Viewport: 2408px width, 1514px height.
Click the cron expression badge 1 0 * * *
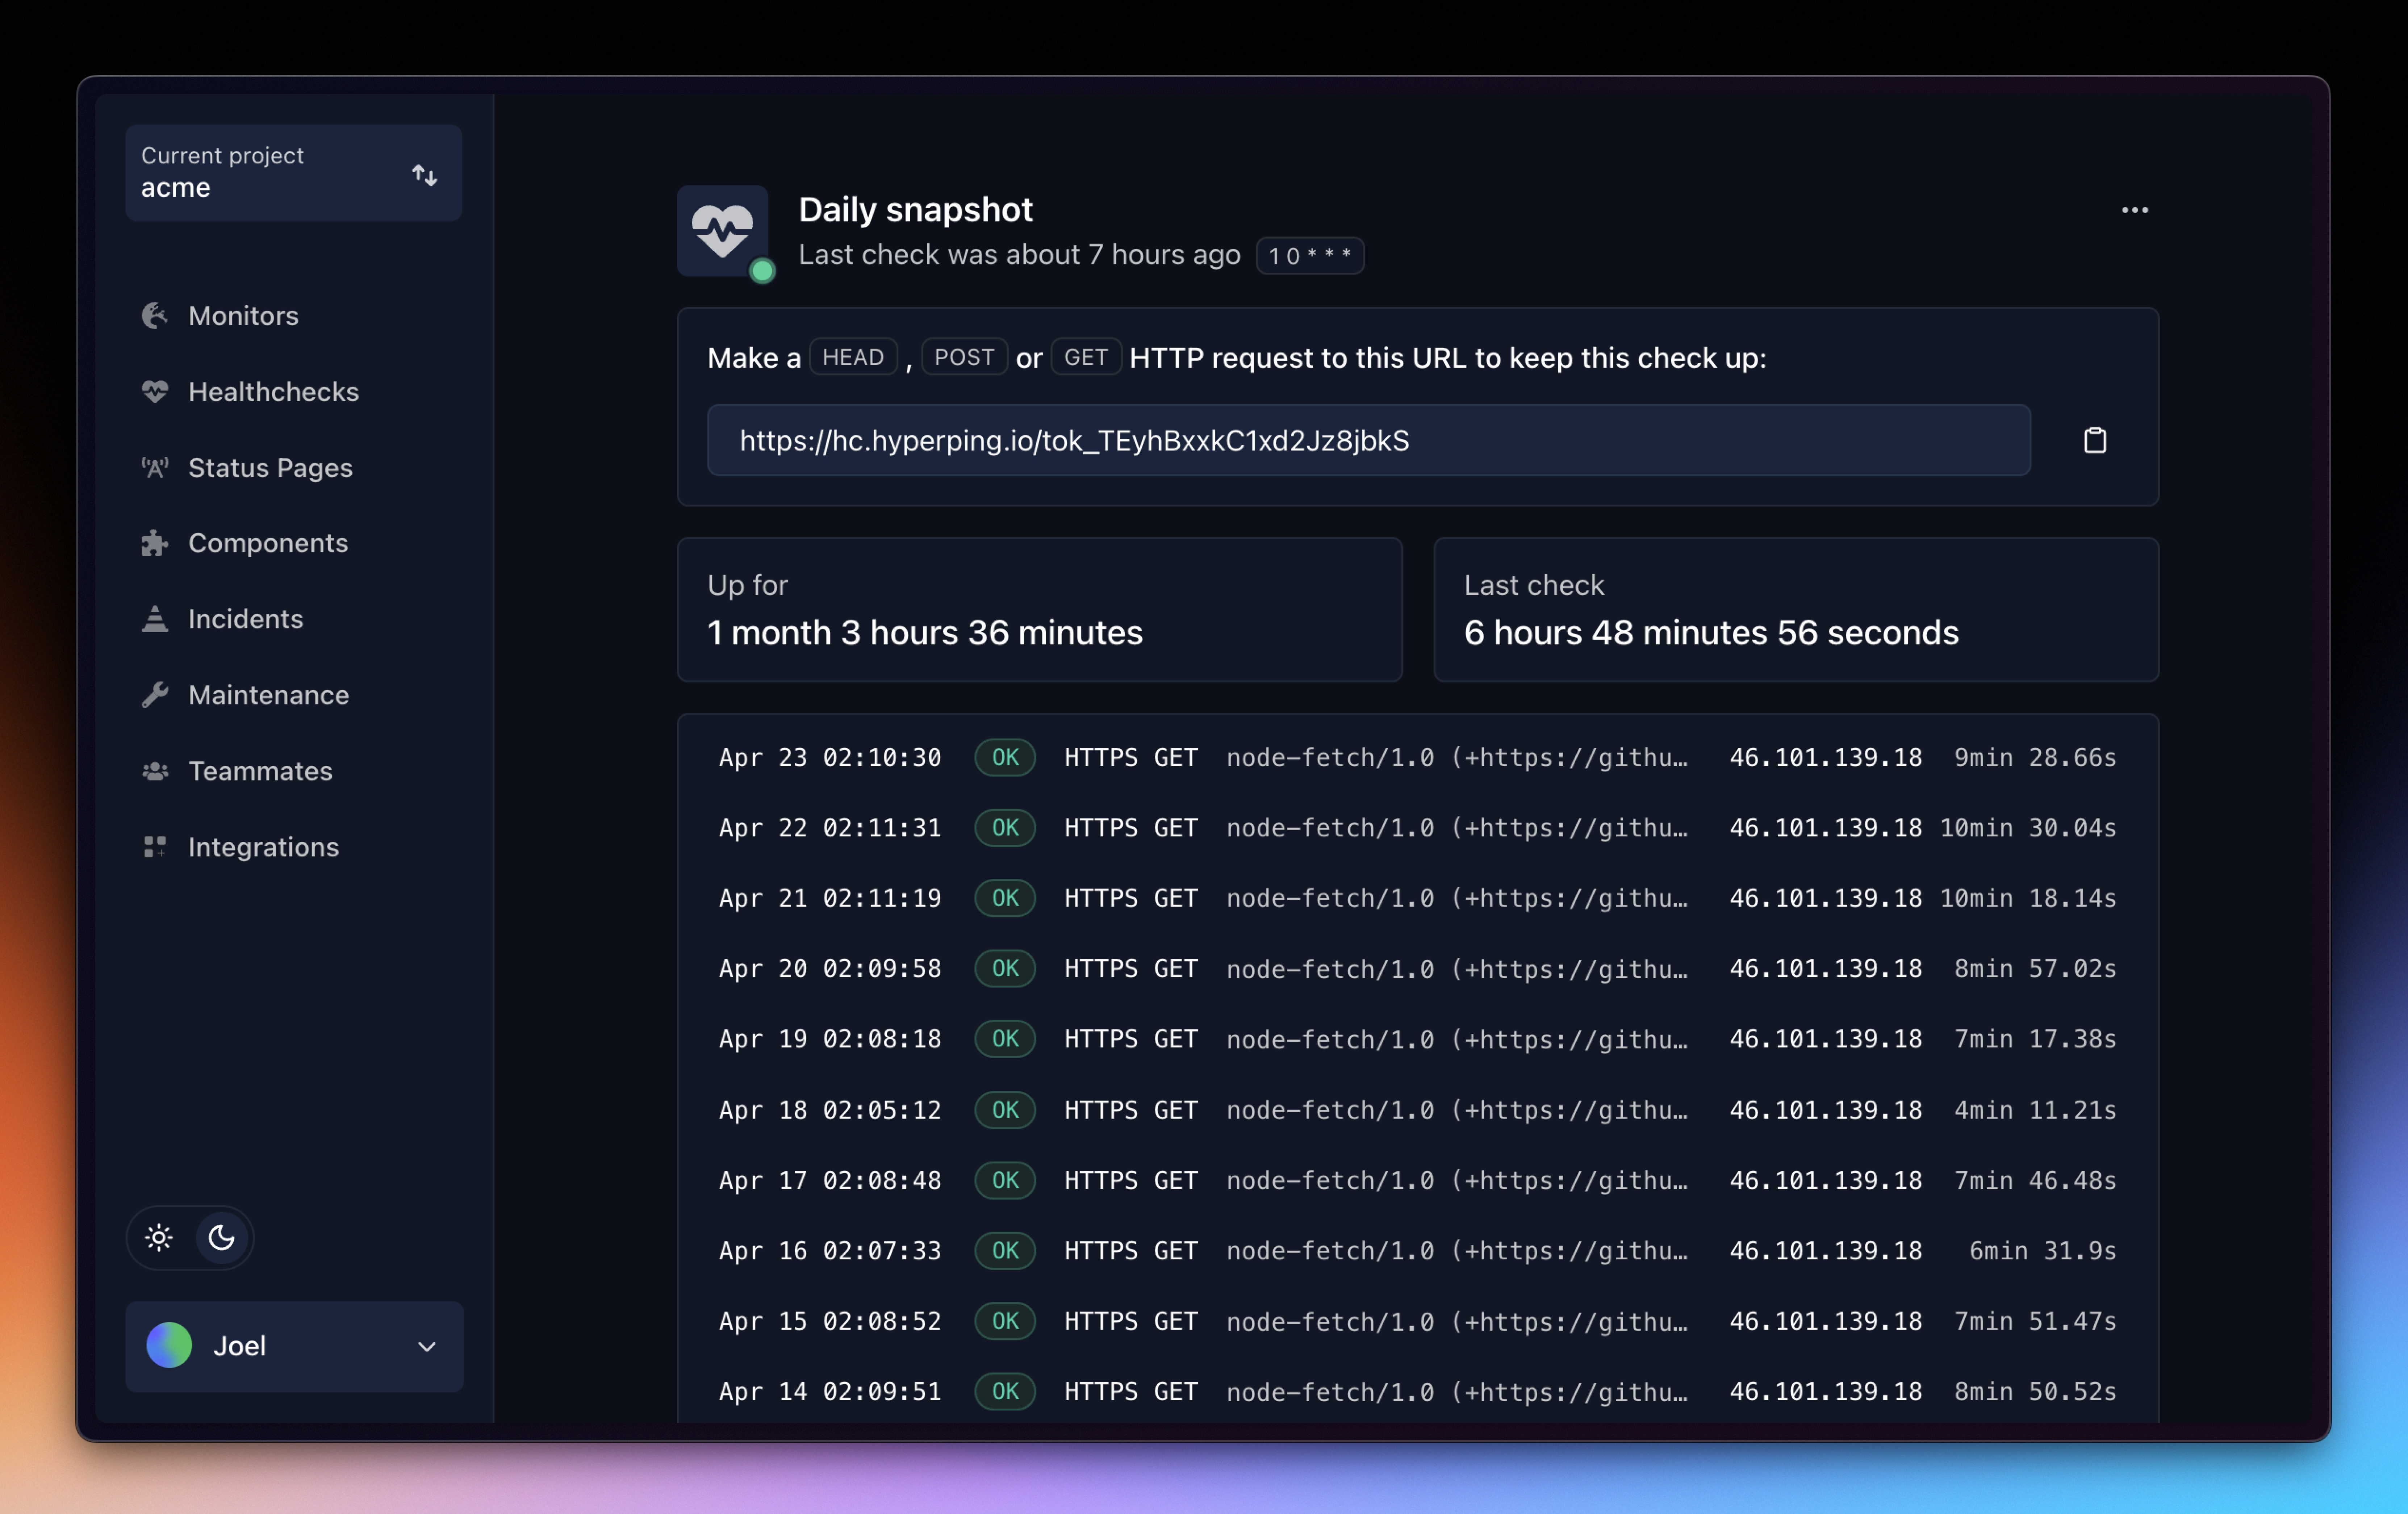pyautogui.click(x=1310, y=256)
